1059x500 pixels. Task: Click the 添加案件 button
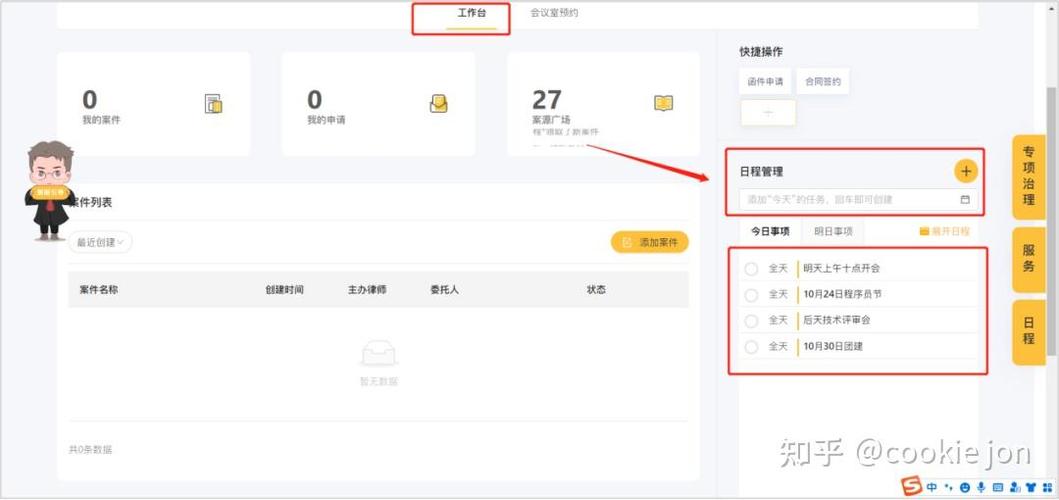650,242
